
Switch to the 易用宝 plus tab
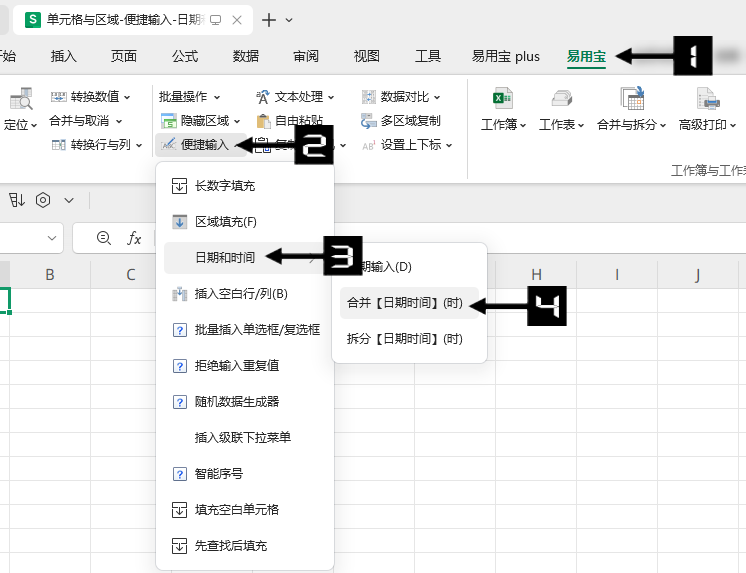point(505,57)
